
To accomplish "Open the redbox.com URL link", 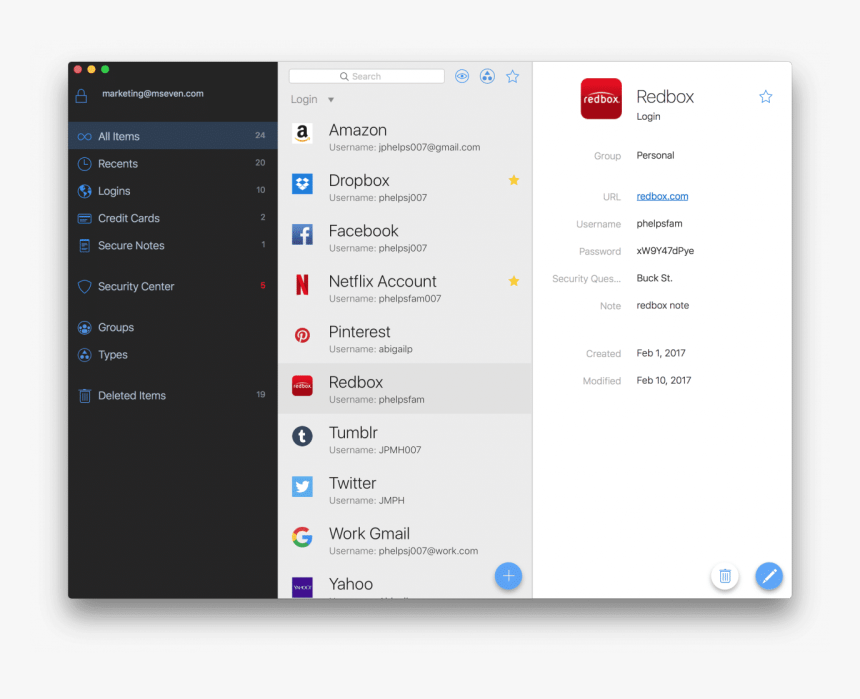I will point(662,197).
